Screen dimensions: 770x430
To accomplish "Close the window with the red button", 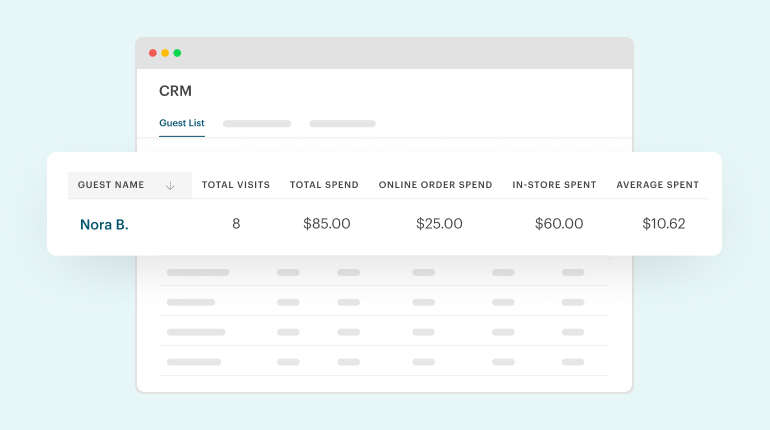I will [153, 53].
